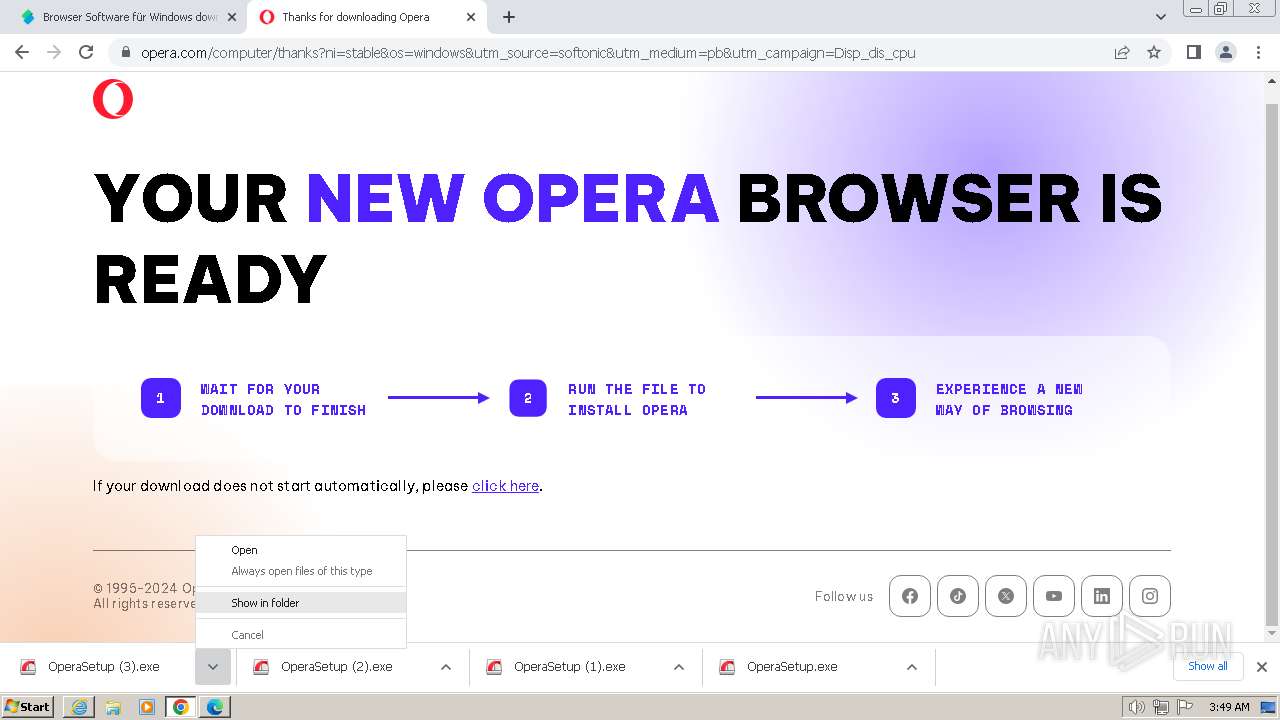Open Windows Media Player taskbar icon
This screenshot has width=1280, height=720.
pos(147,707)
